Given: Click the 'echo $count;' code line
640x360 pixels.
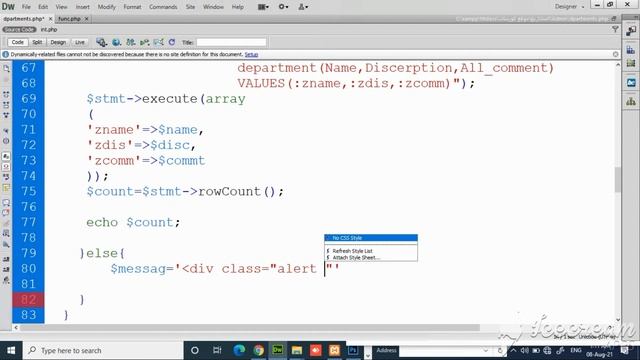Looking at the screenshot, I should click(133, 222).
